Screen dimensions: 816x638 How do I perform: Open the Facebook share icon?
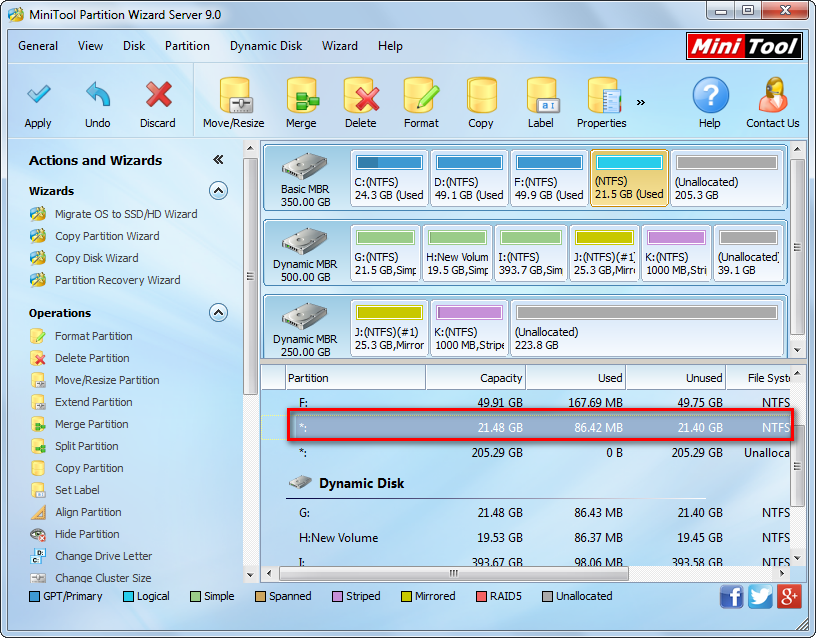point(731,596)
